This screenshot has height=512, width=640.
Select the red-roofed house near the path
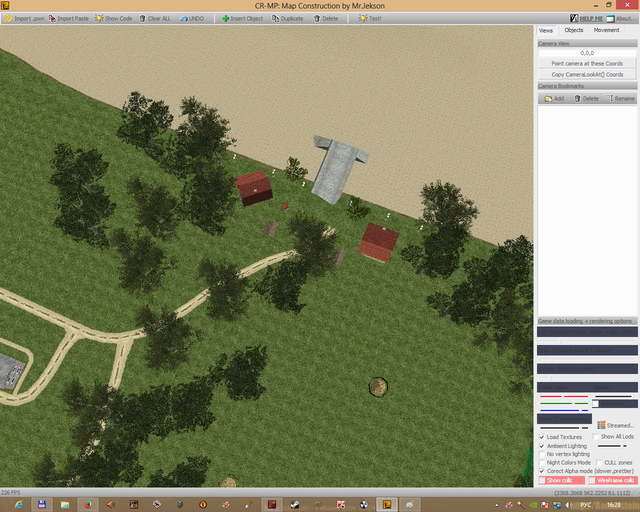click(x=378, y=243)
